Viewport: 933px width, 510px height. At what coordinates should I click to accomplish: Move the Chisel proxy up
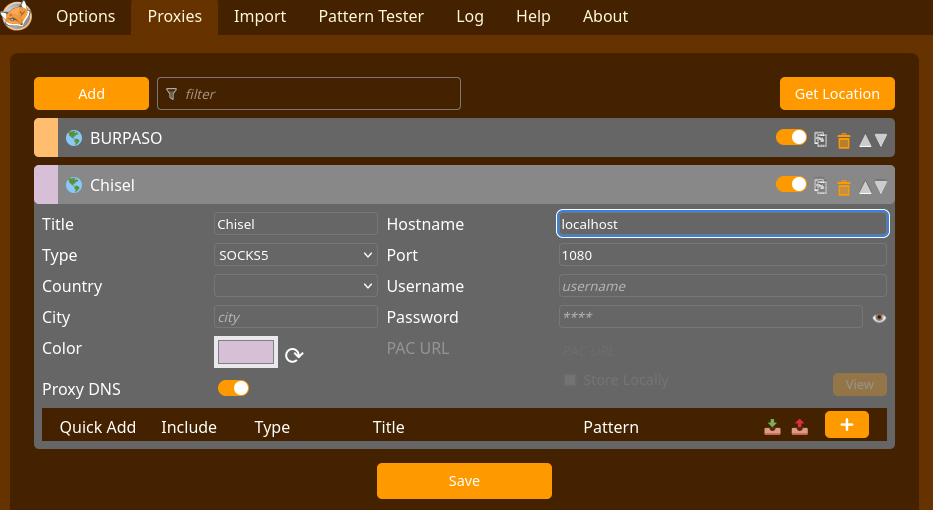click(x=865, y=187)
